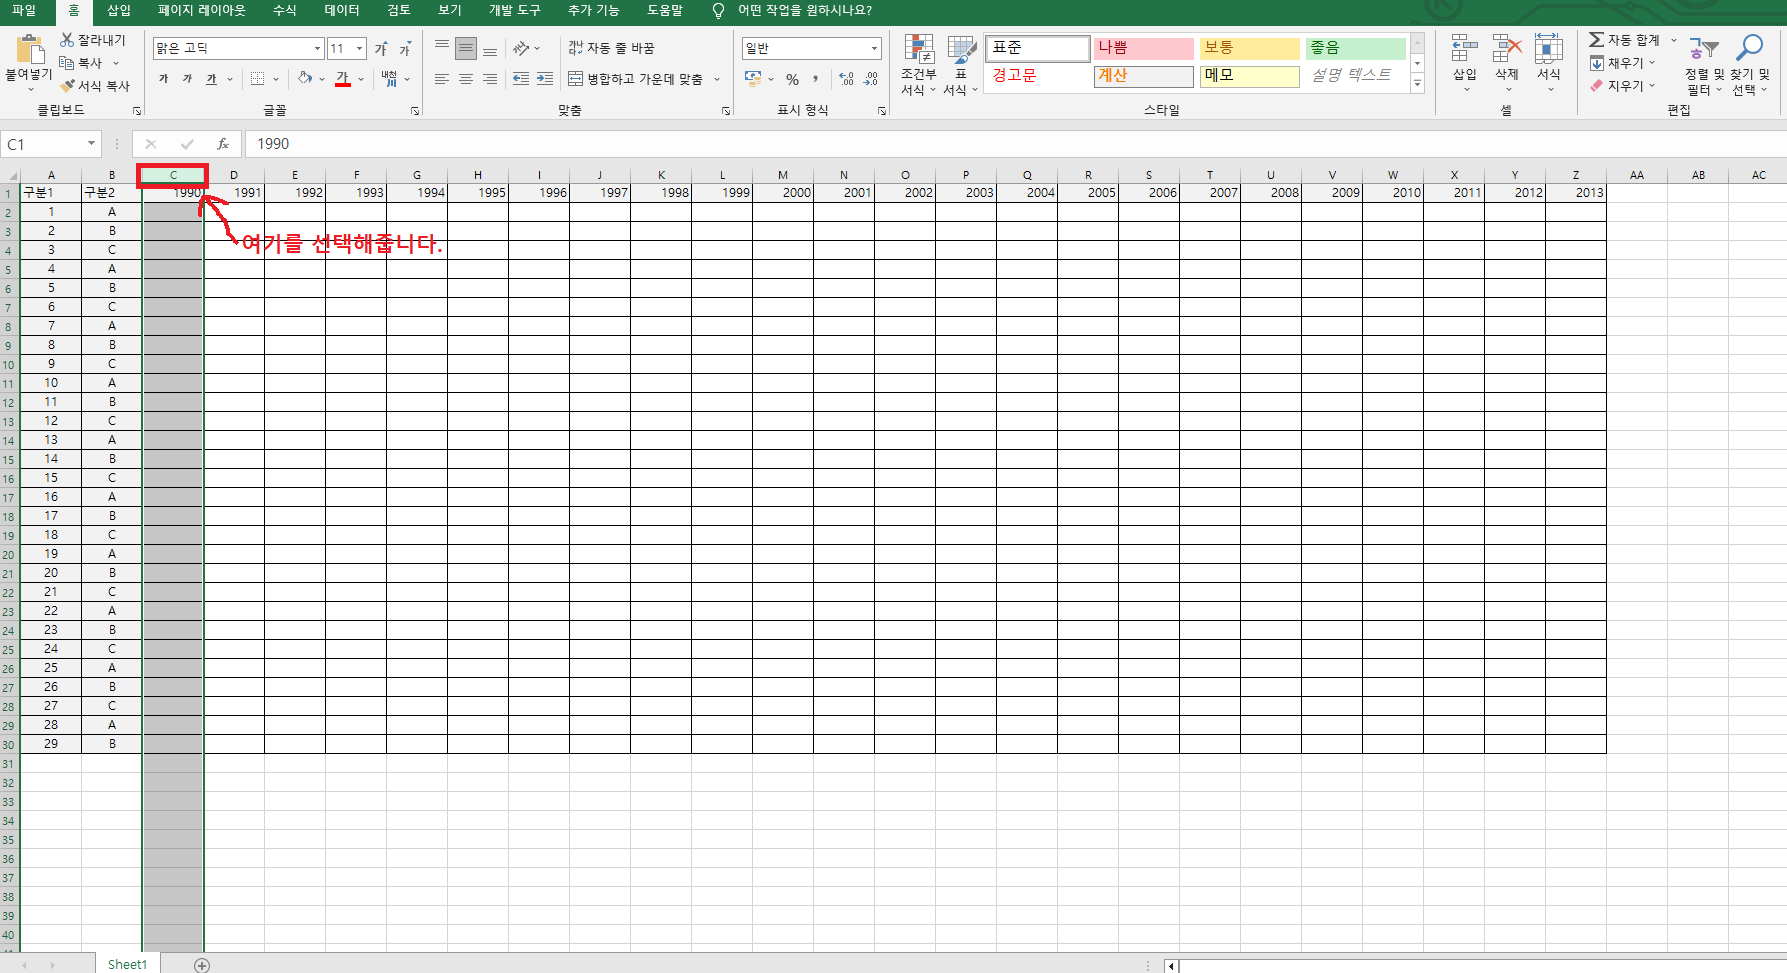The height and width of the screenshot is (973, 1787).
Task: Open the number format dropdown 일반
Action: pos(874,48)
